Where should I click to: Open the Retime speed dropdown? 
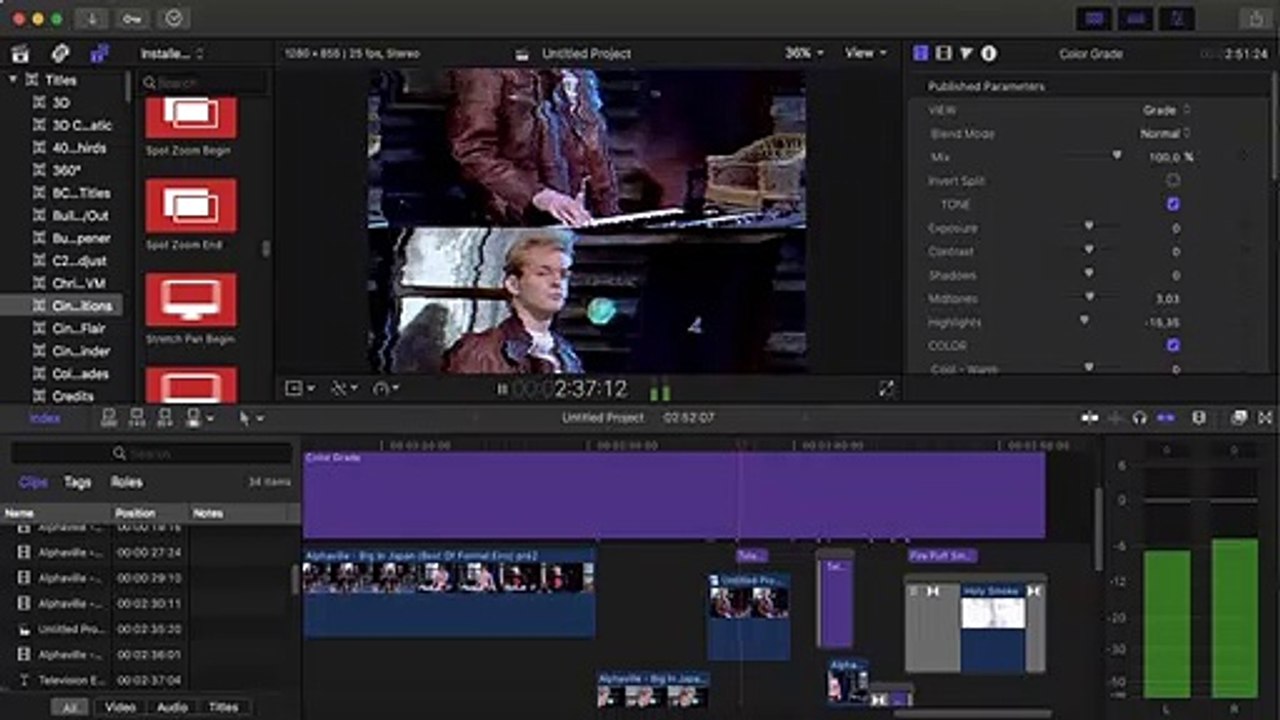386,389
